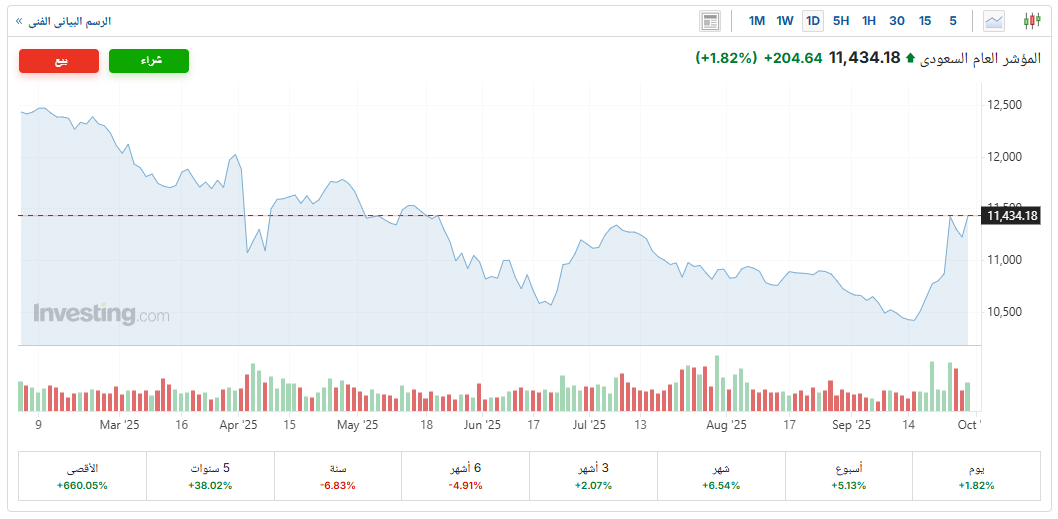Switch to area line chart icon
The image size is (1058, 519).
point(994,21)
